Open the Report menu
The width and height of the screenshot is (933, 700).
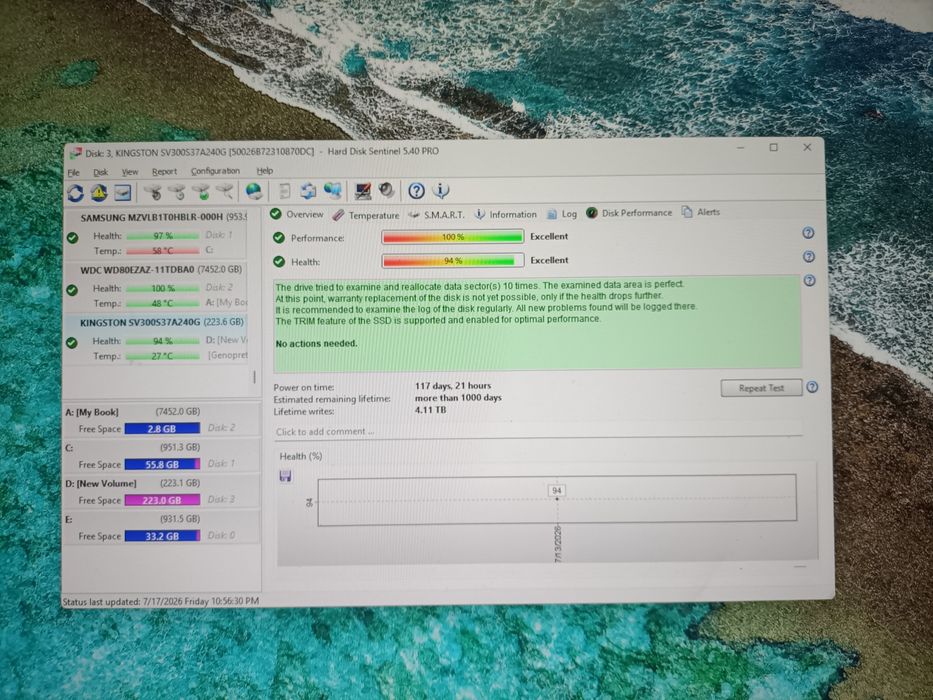164,171
